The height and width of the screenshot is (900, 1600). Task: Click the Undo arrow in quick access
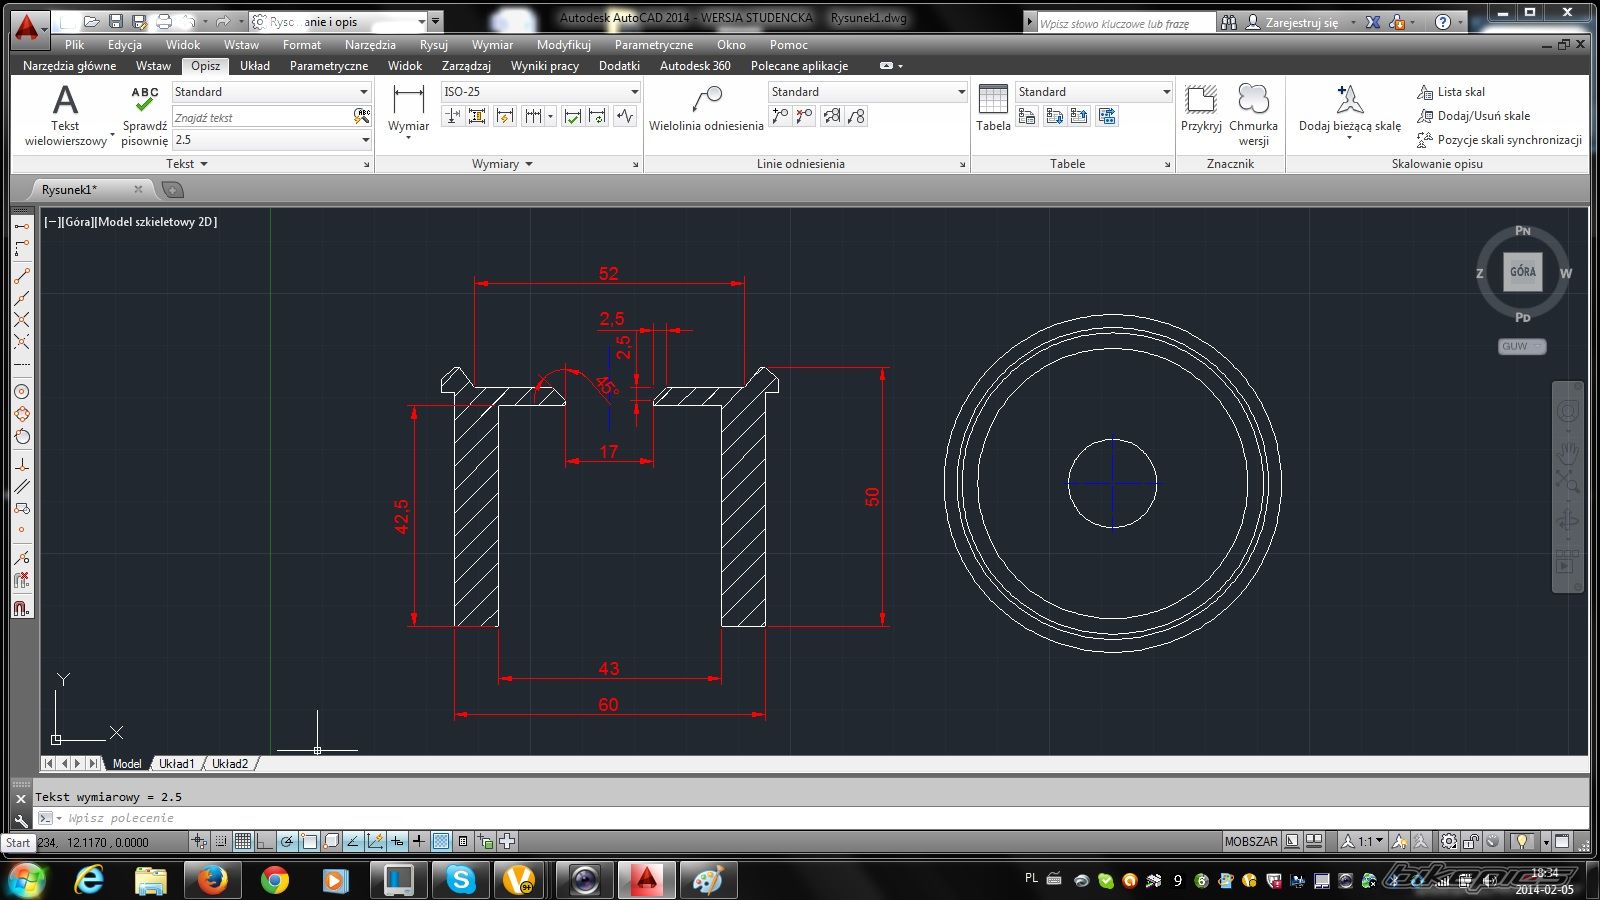click(189, 21)
